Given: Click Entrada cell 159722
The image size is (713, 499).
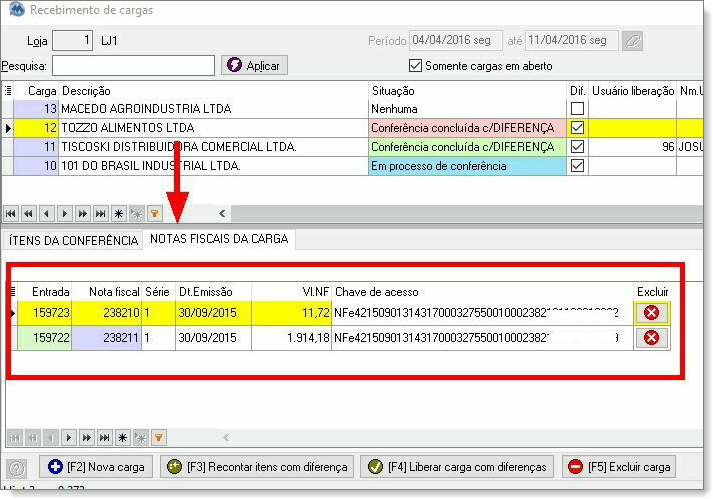Looking at the screenshot, I should pyautogui.click(x=45, y=338).
